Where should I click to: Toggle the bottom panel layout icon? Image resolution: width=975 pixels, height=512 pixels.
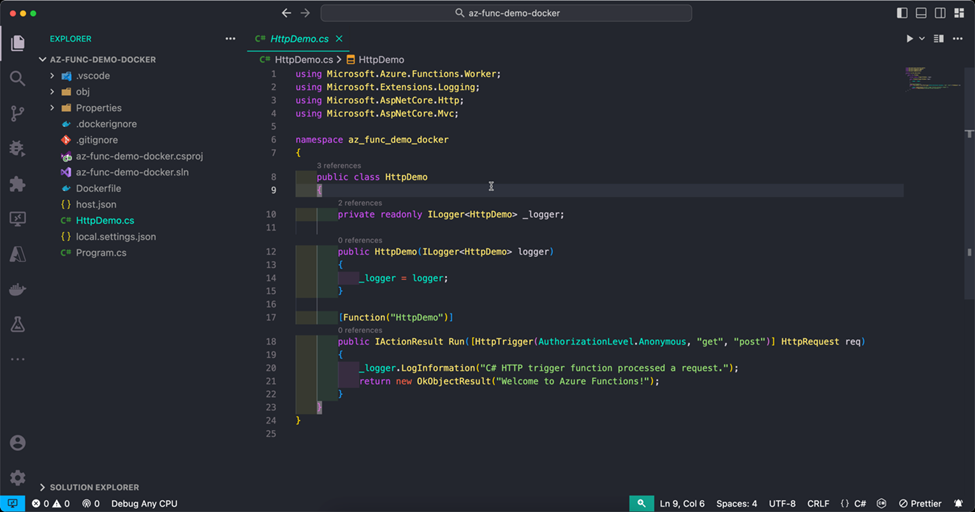[x=921, y=13]
